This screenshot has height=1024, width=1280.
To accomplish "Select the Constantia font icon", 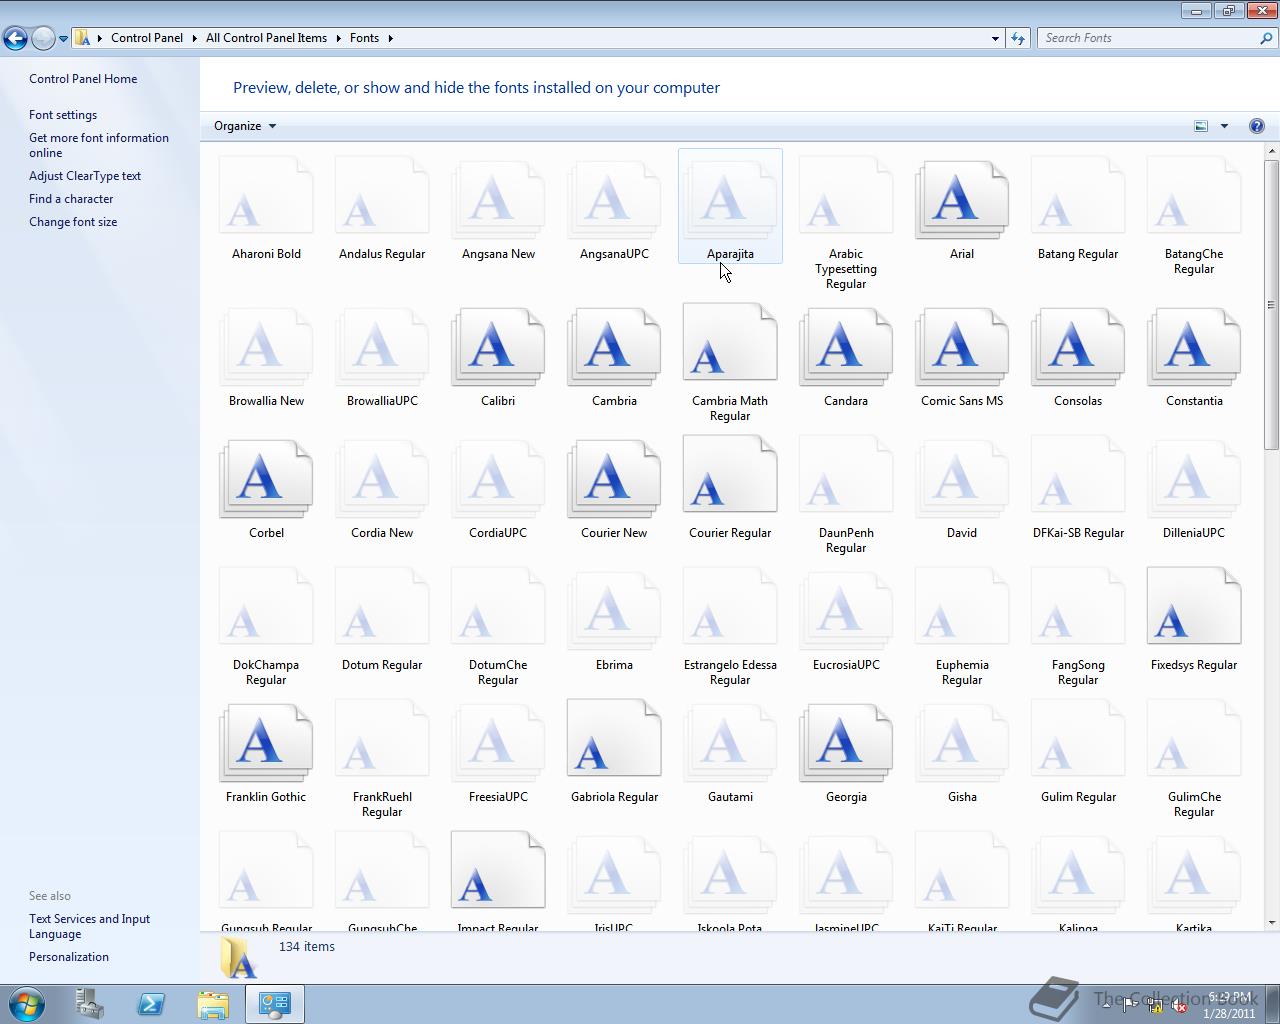I will 1194,346.
